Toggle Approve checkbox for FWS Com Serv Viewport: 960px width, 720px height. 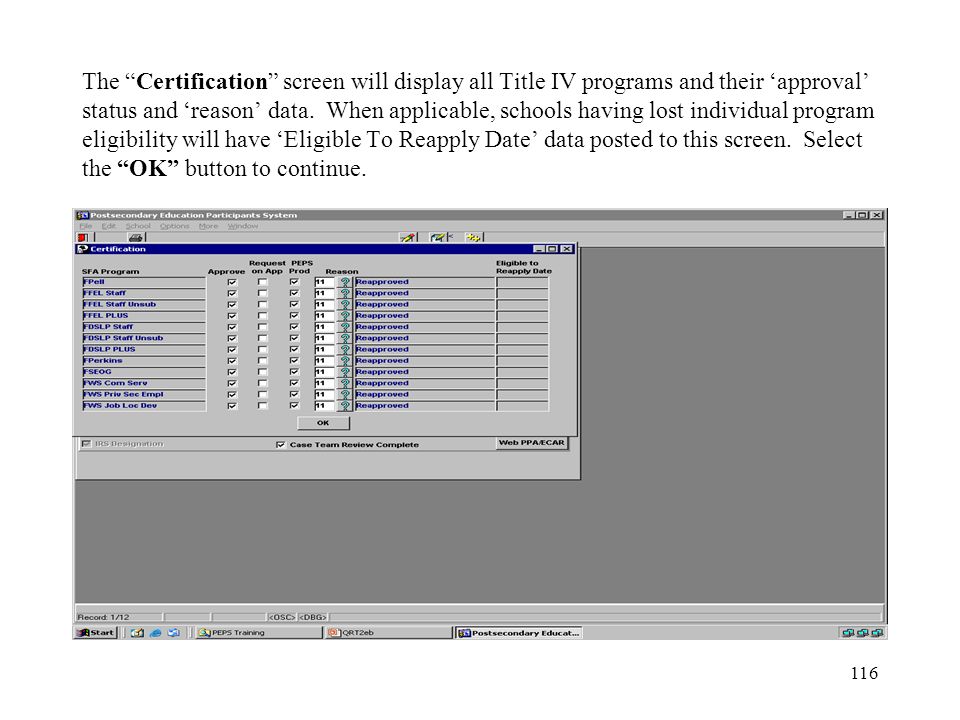pyautogui.click(x=232, y=383)
